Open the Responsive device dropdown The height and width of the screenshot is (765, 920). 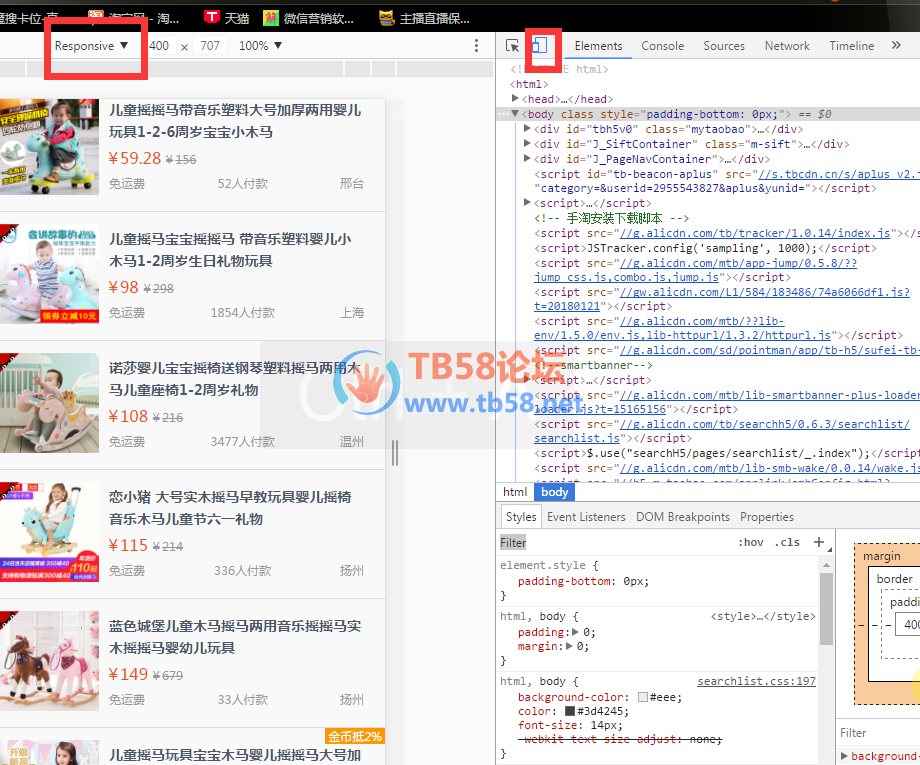[x=92, y=46]
